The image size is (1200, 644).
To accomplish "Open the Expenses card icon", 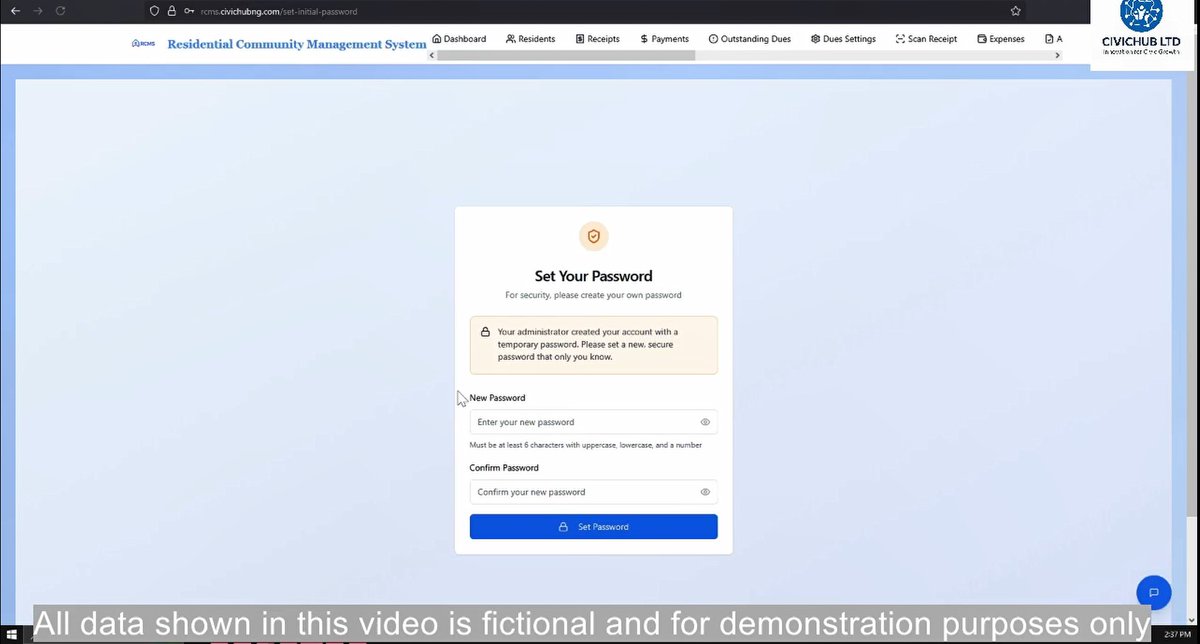I will pyautogui.click(x=982, y=38).
